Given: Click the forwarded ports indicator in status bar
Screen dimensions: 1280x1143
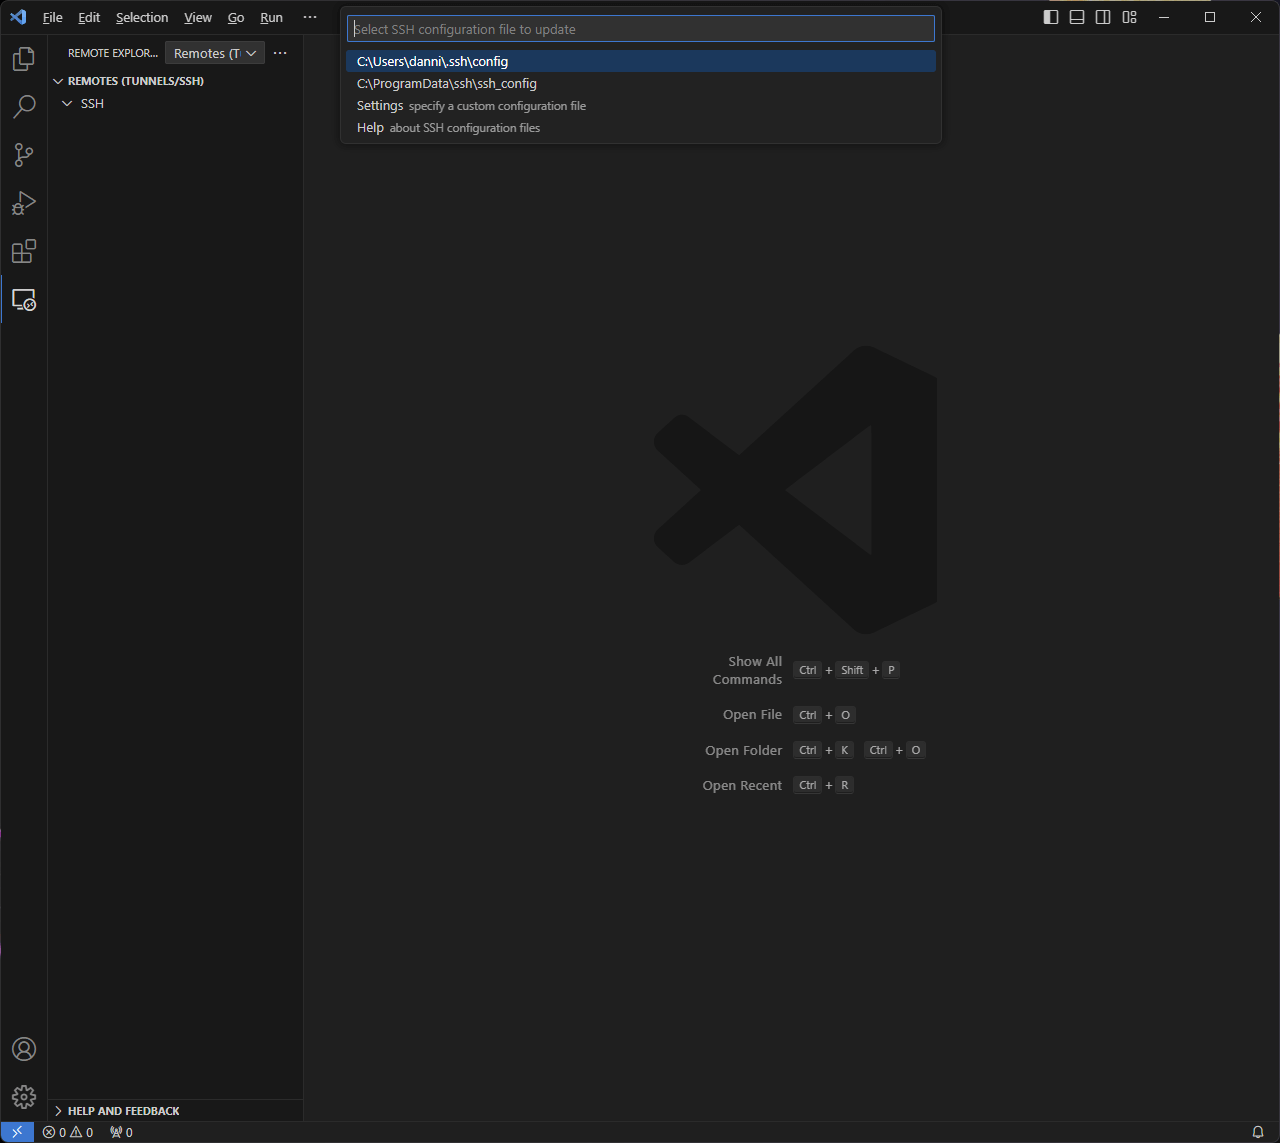Looking at the screenshot, I should [x=121, y=1132].
